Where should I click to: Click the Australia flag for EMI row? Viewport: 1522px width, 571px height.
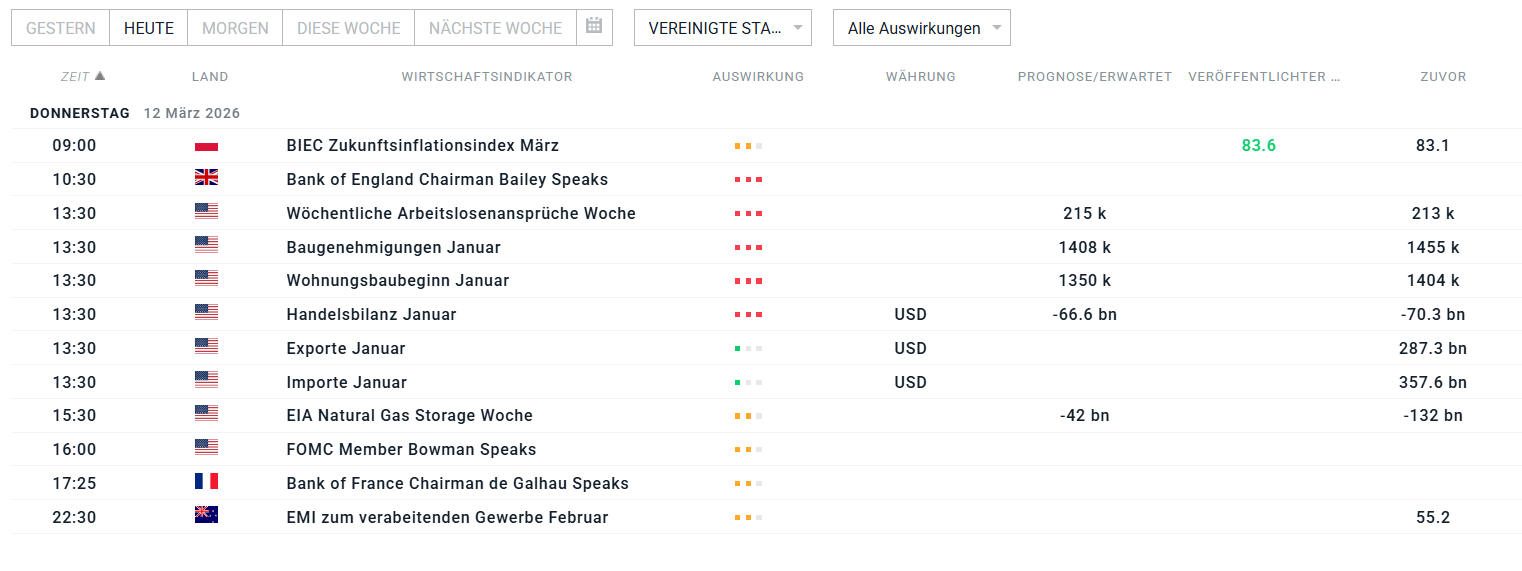[206, 516]
